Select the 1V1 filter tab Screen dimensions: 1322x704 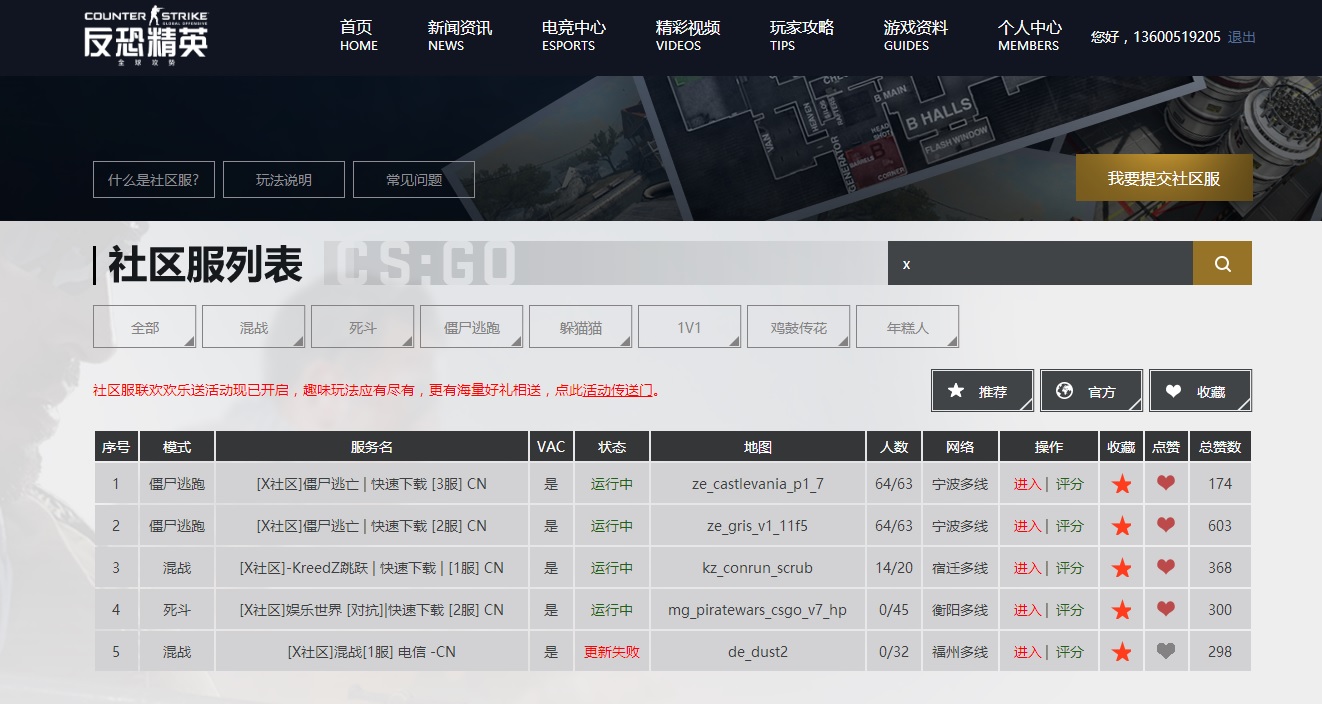pyautogui.click(x=689, y=326)
